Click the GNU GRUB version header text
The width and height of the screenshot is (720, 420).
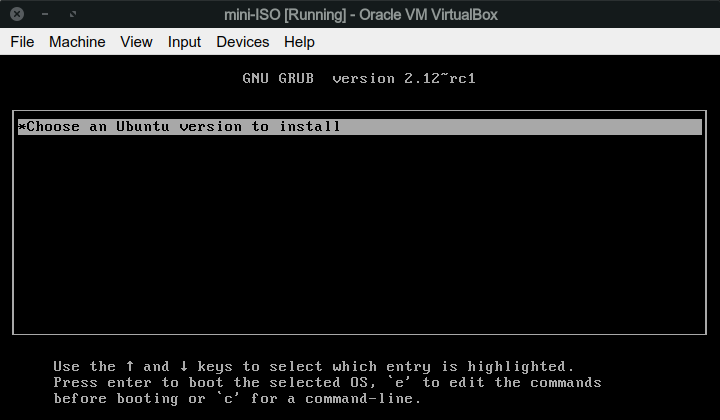(359, 78)
